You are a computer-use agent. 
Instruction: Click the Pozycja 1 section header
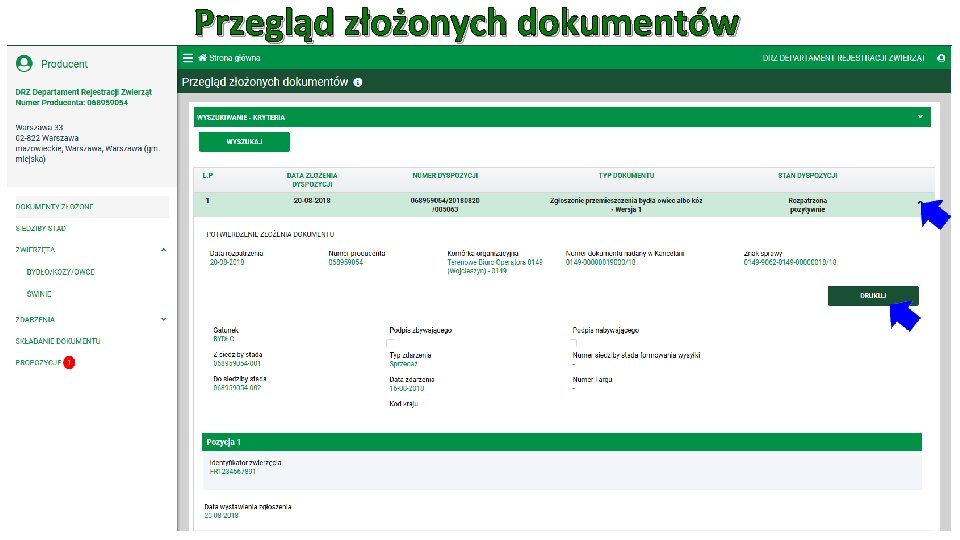[561, 442]
